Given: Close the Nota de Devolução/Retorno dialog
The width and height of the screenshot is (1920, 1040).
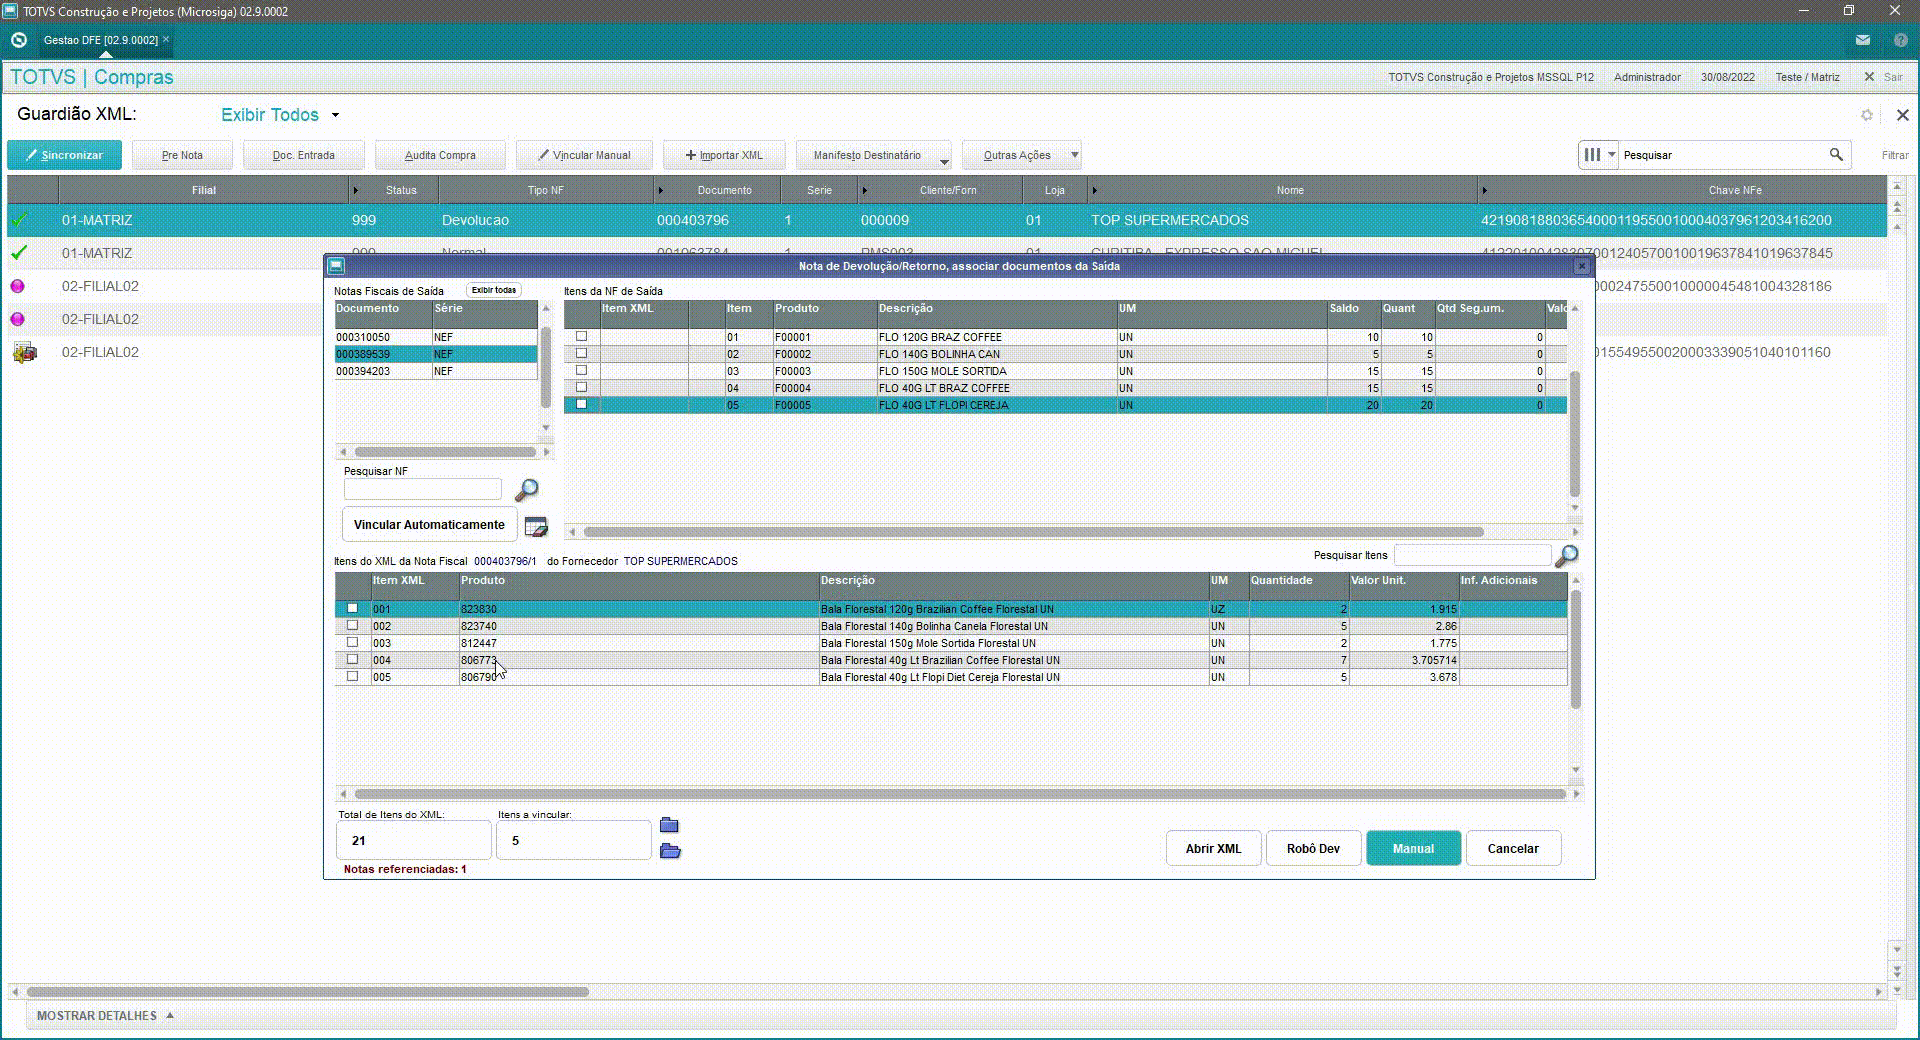Looking at the screenshot, I should coord(1581,266).
